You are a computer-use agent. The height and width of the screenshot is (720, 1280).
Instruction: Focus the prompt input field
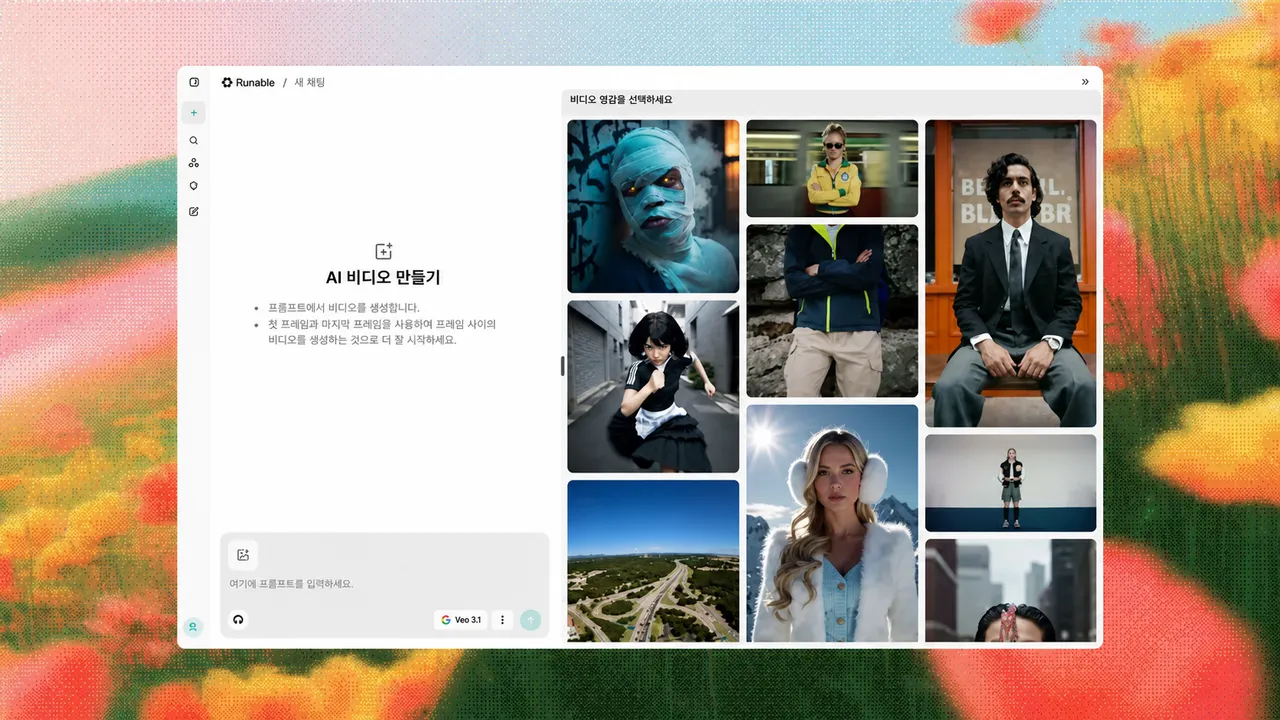click(385, 584)
